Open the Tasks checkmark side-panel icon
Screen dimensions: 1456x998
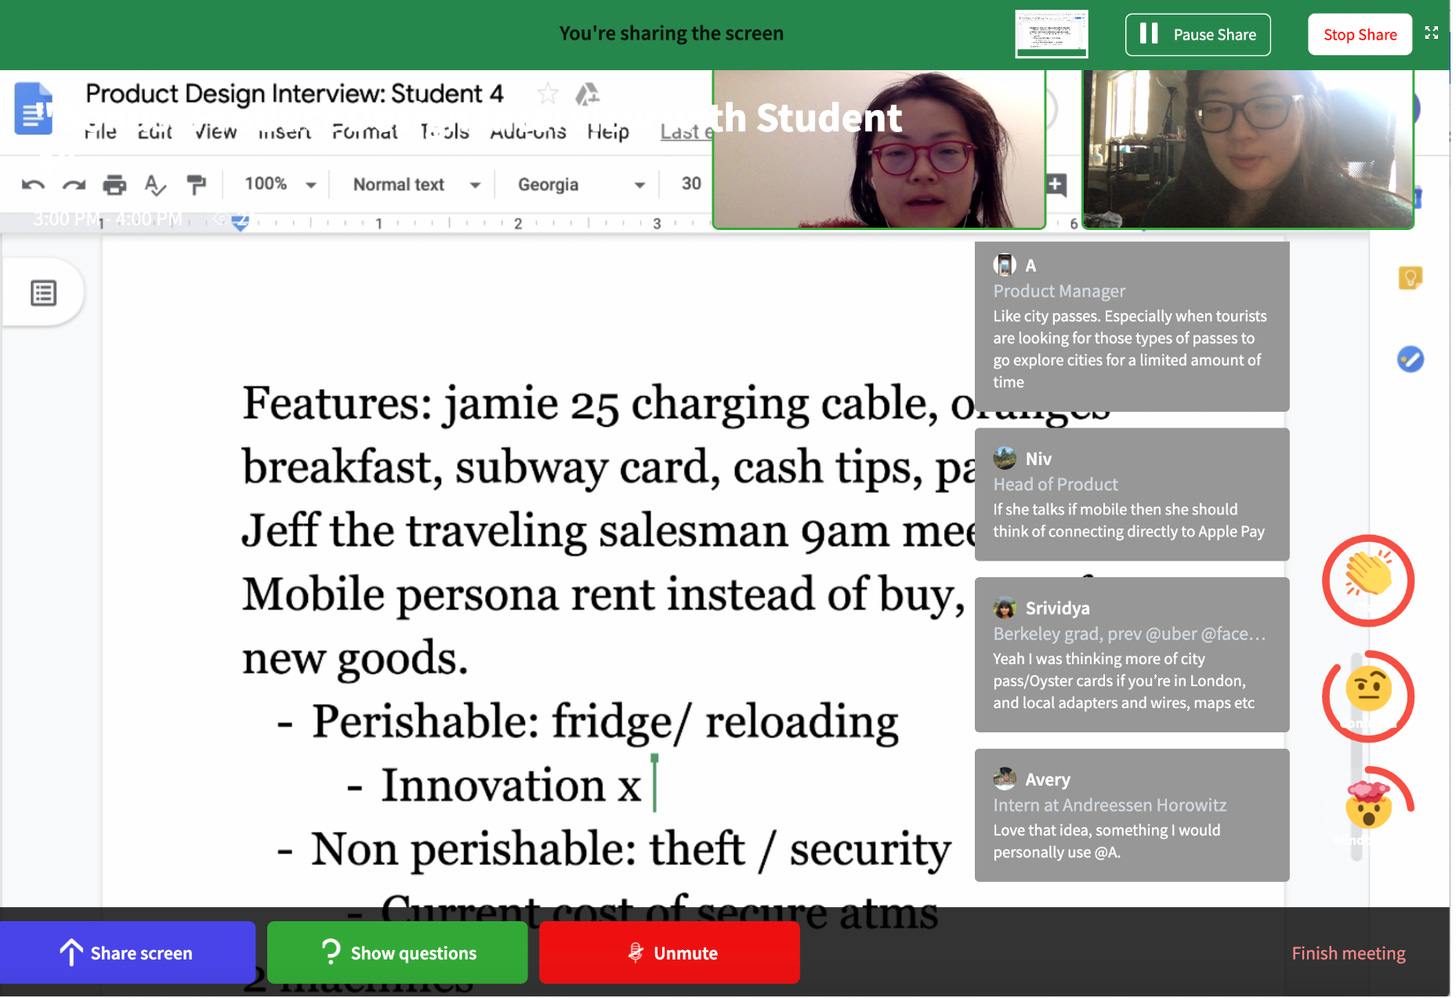[x=1410, y=359]
